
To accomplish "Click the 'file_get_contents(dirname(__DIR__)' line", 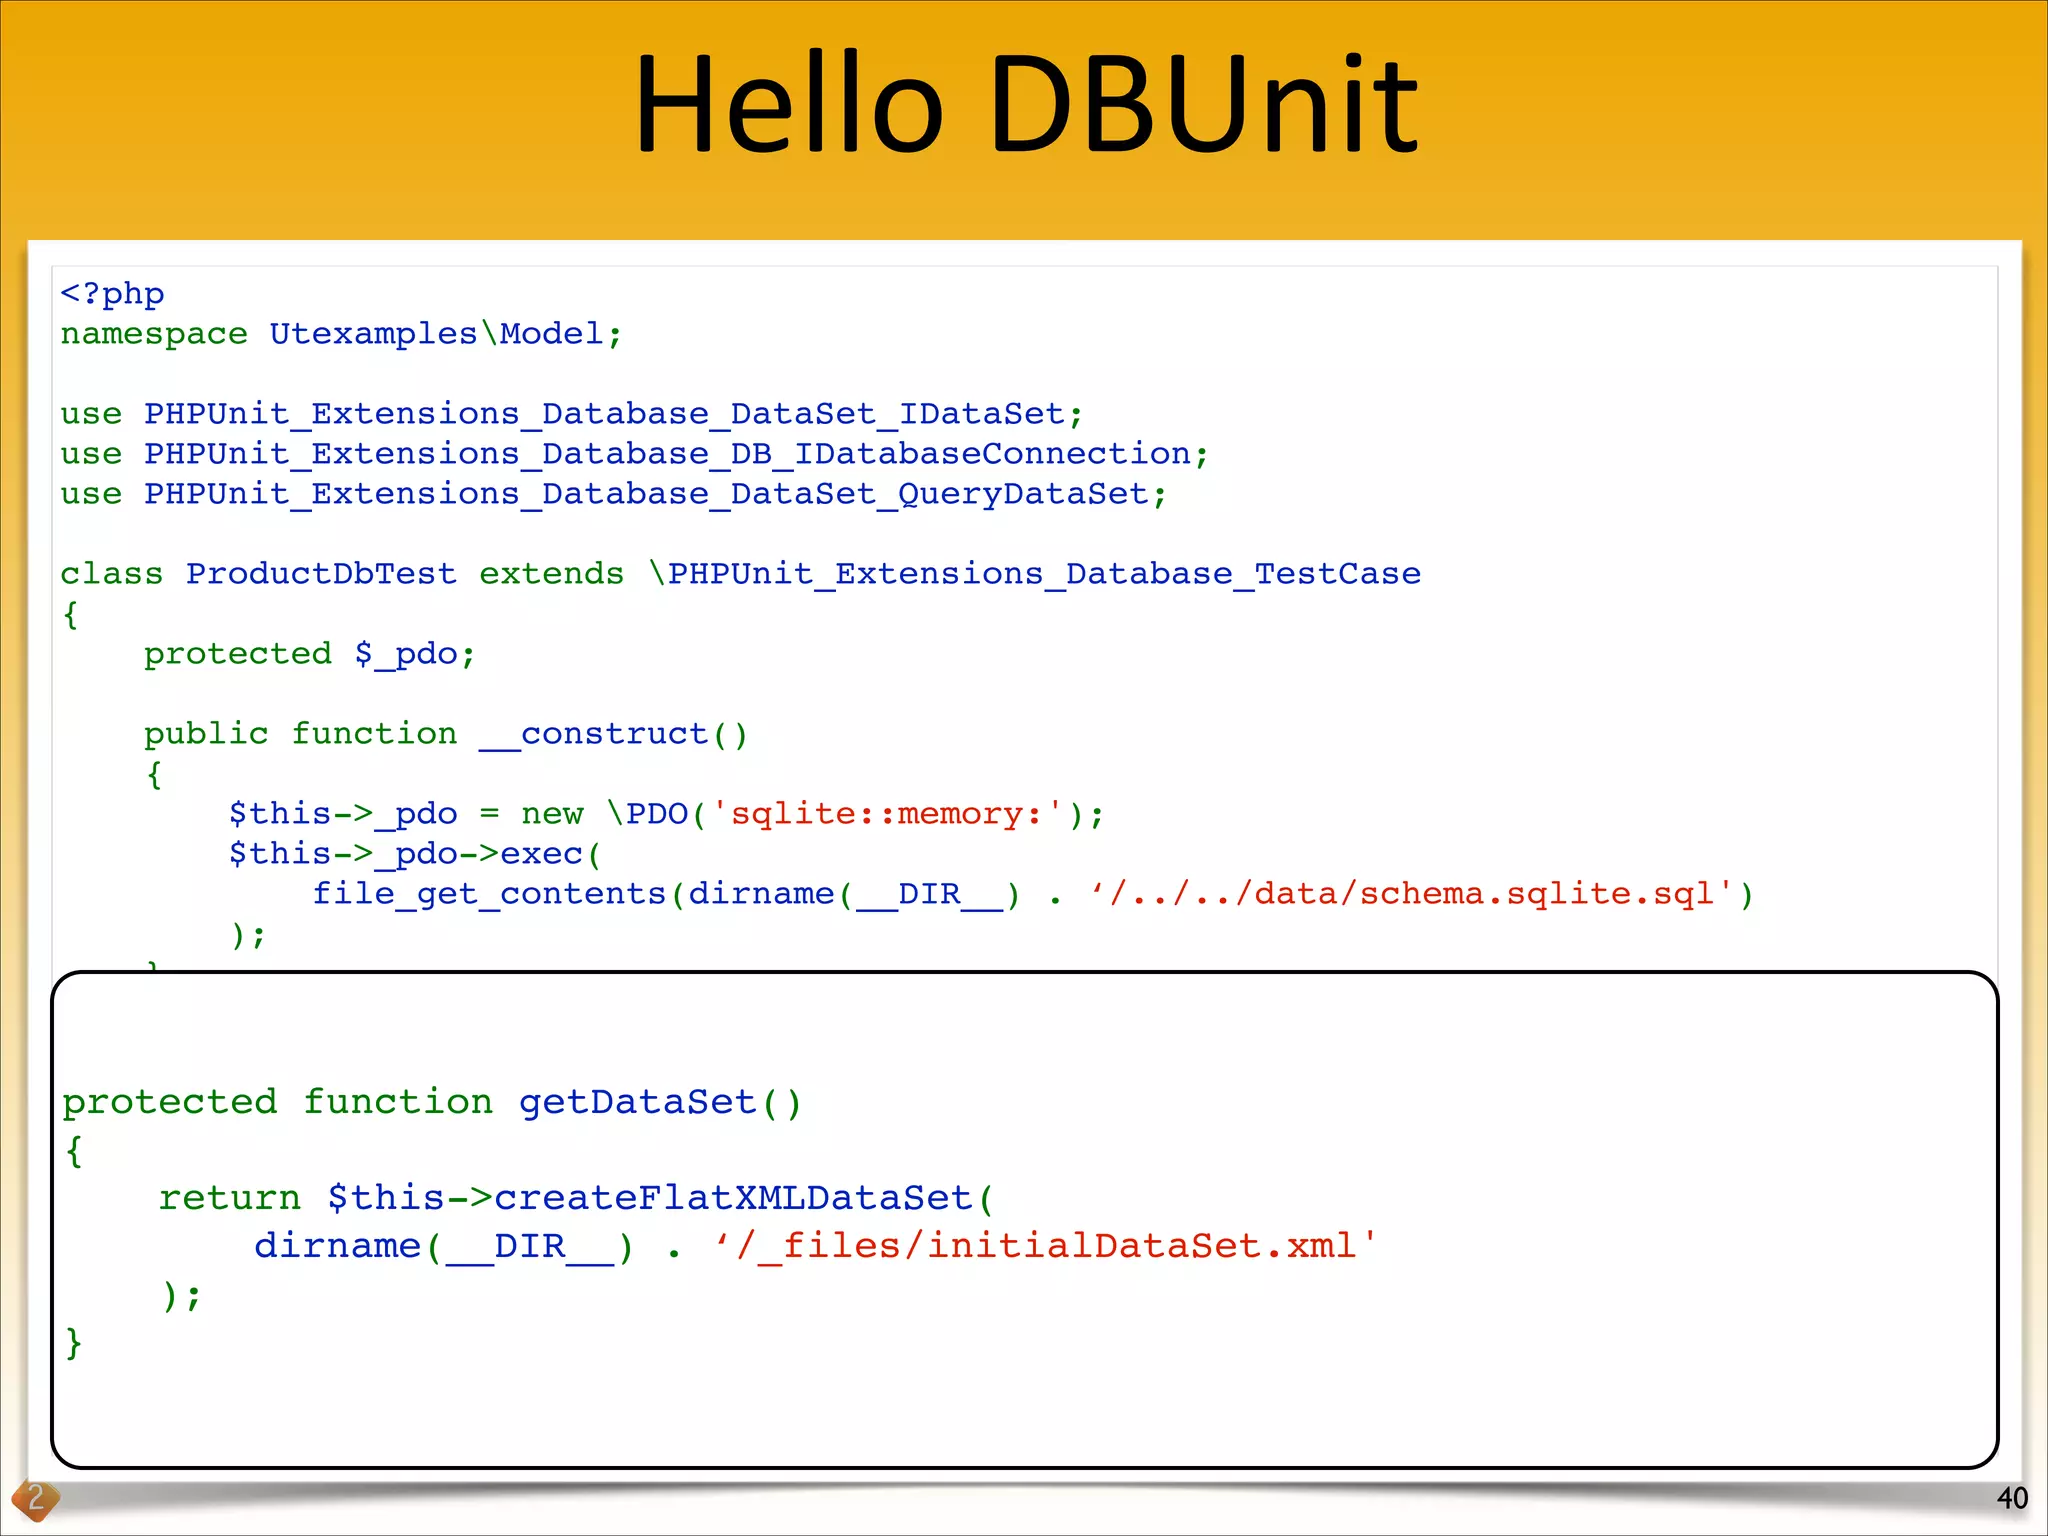I will point(1033,894).
